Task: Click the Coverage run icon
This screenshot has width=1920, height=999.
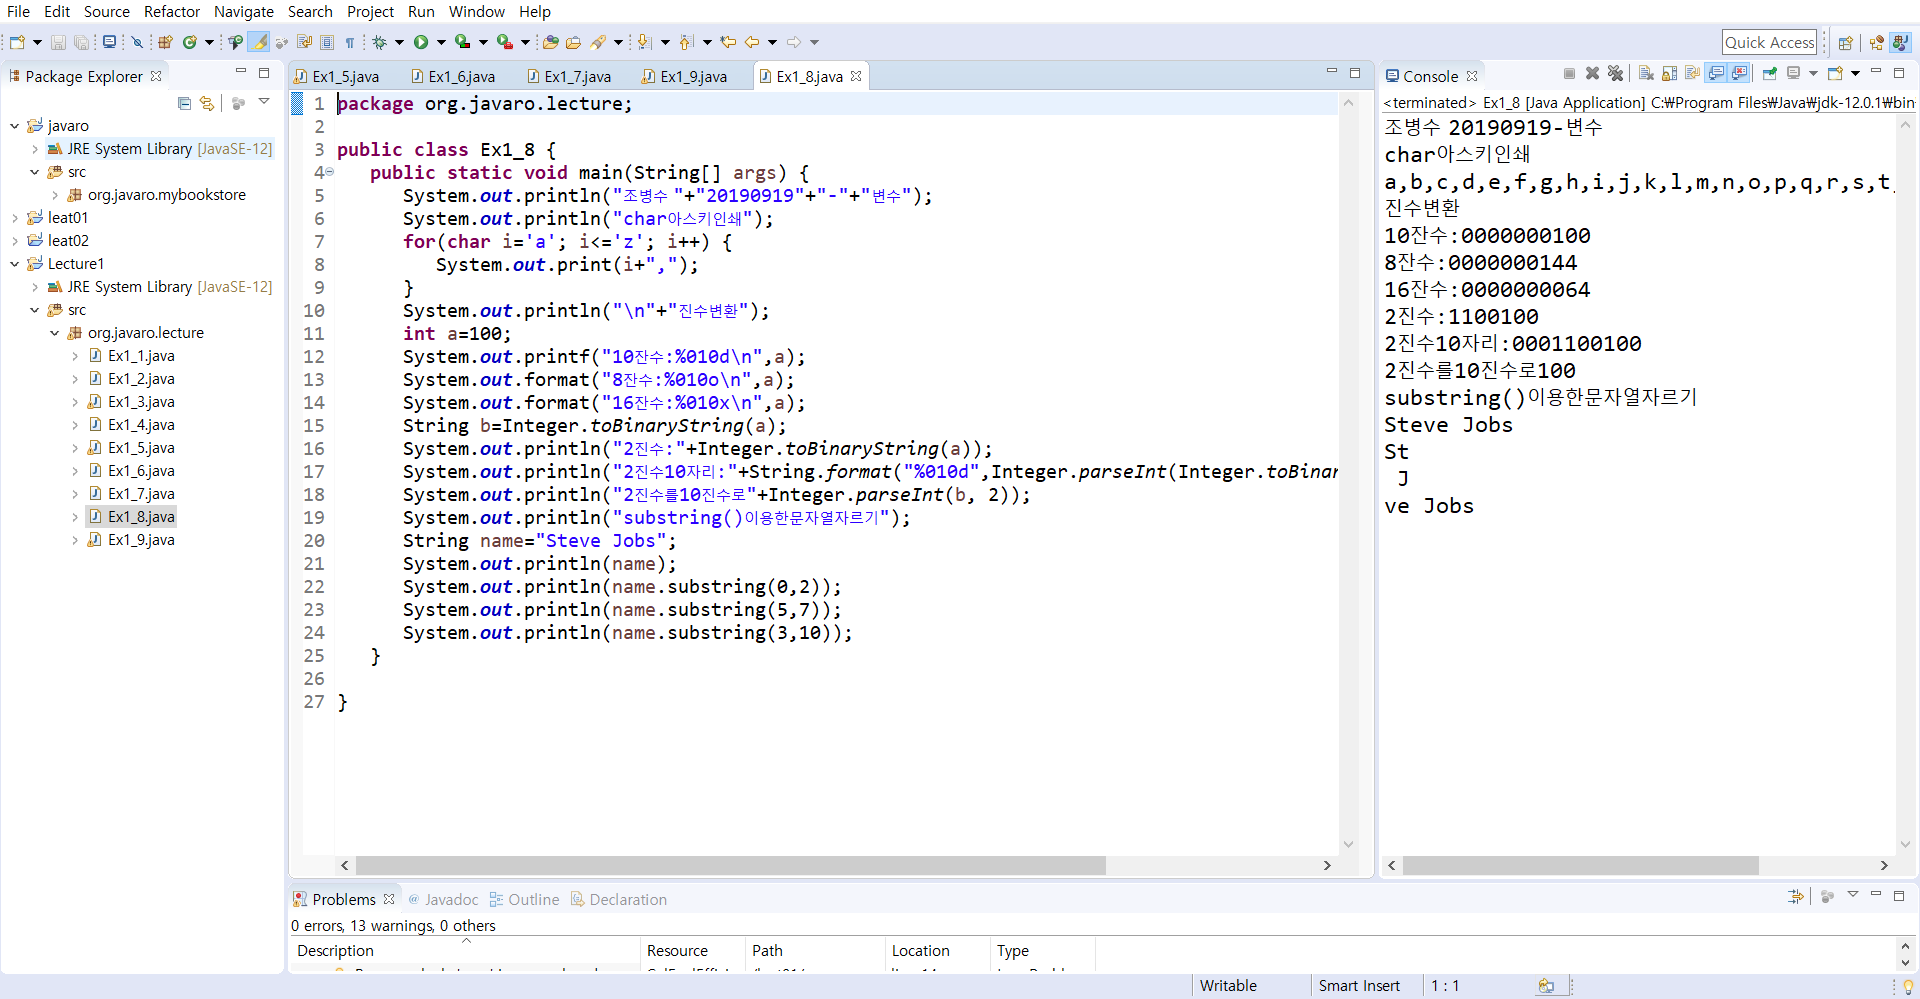Action: pos(463,42)
